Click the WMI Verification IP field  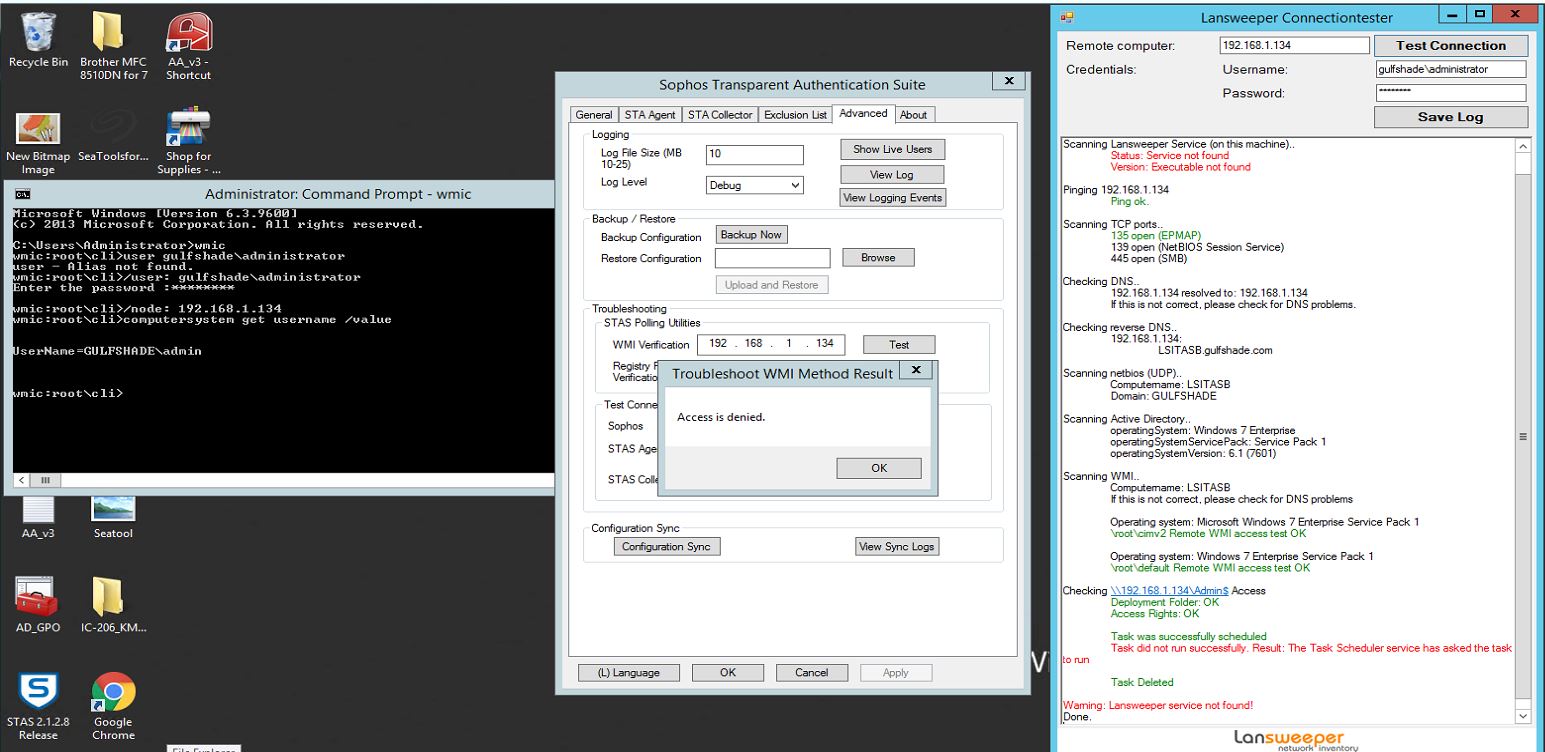770,344
